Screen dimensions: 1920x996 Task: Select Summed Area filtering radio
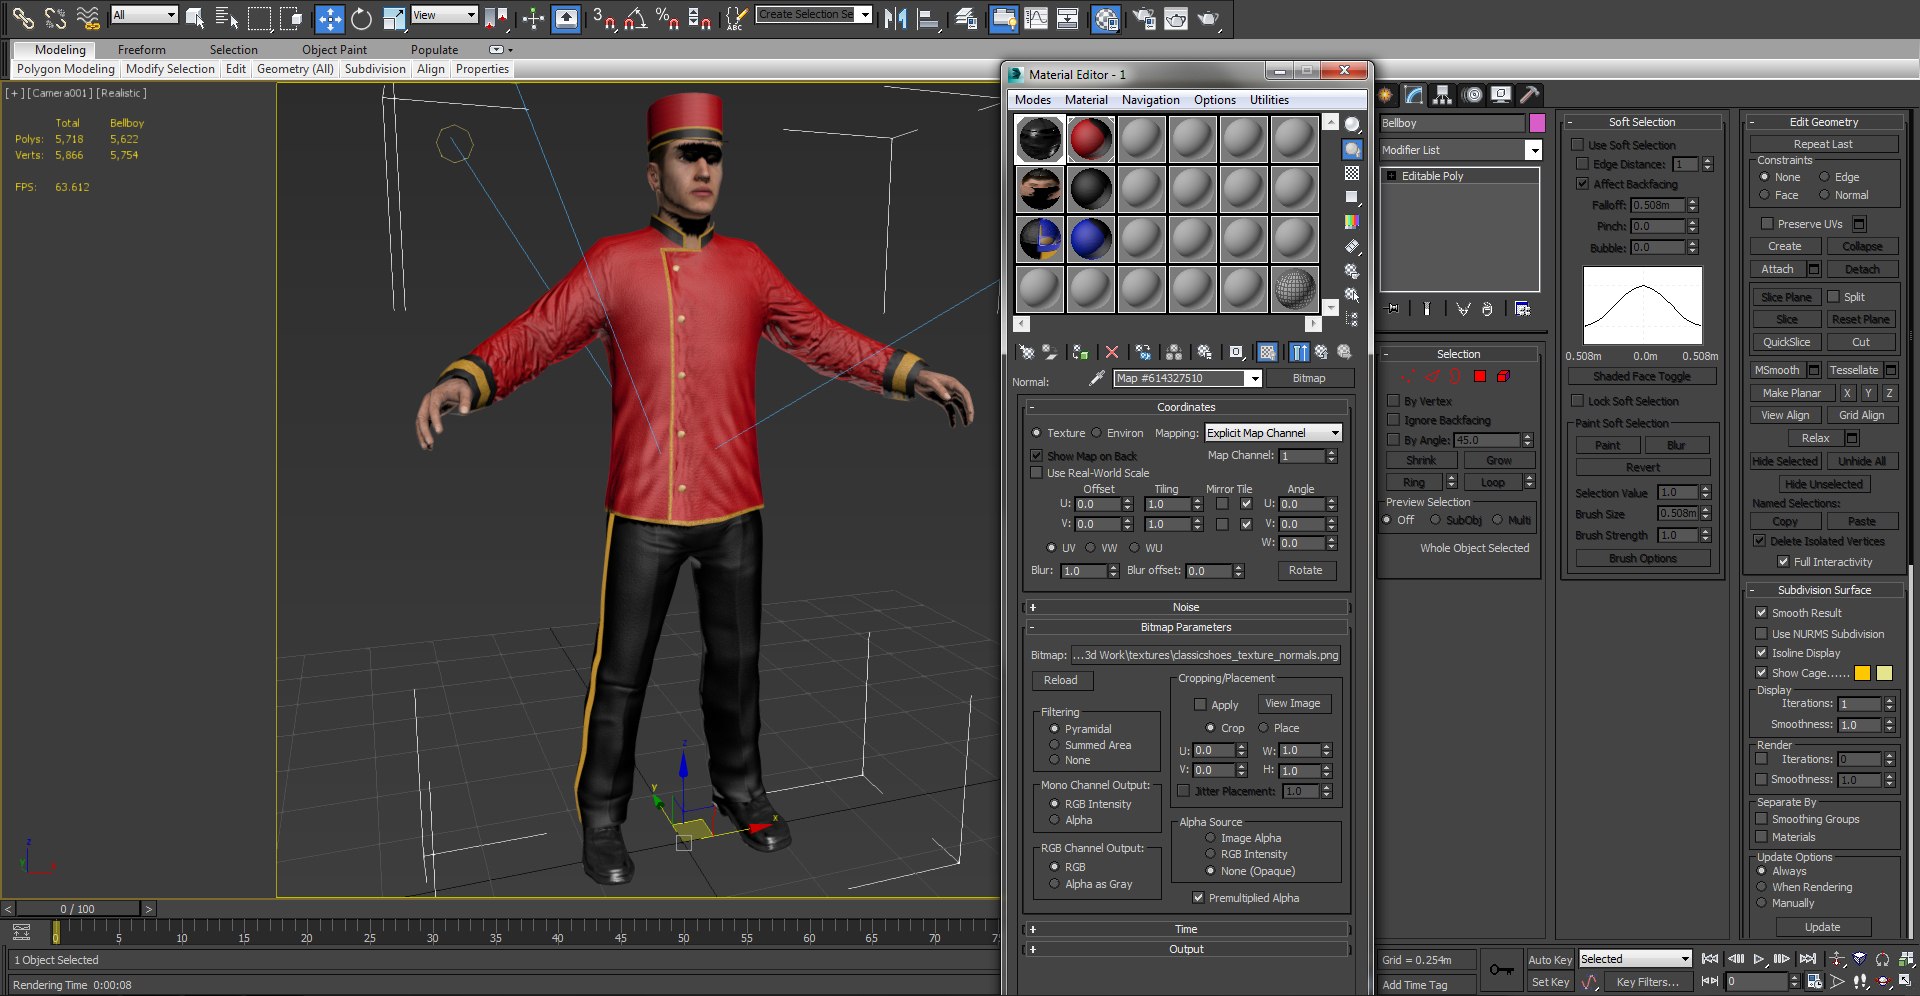pyautogui.click(x=1054, y=745)
